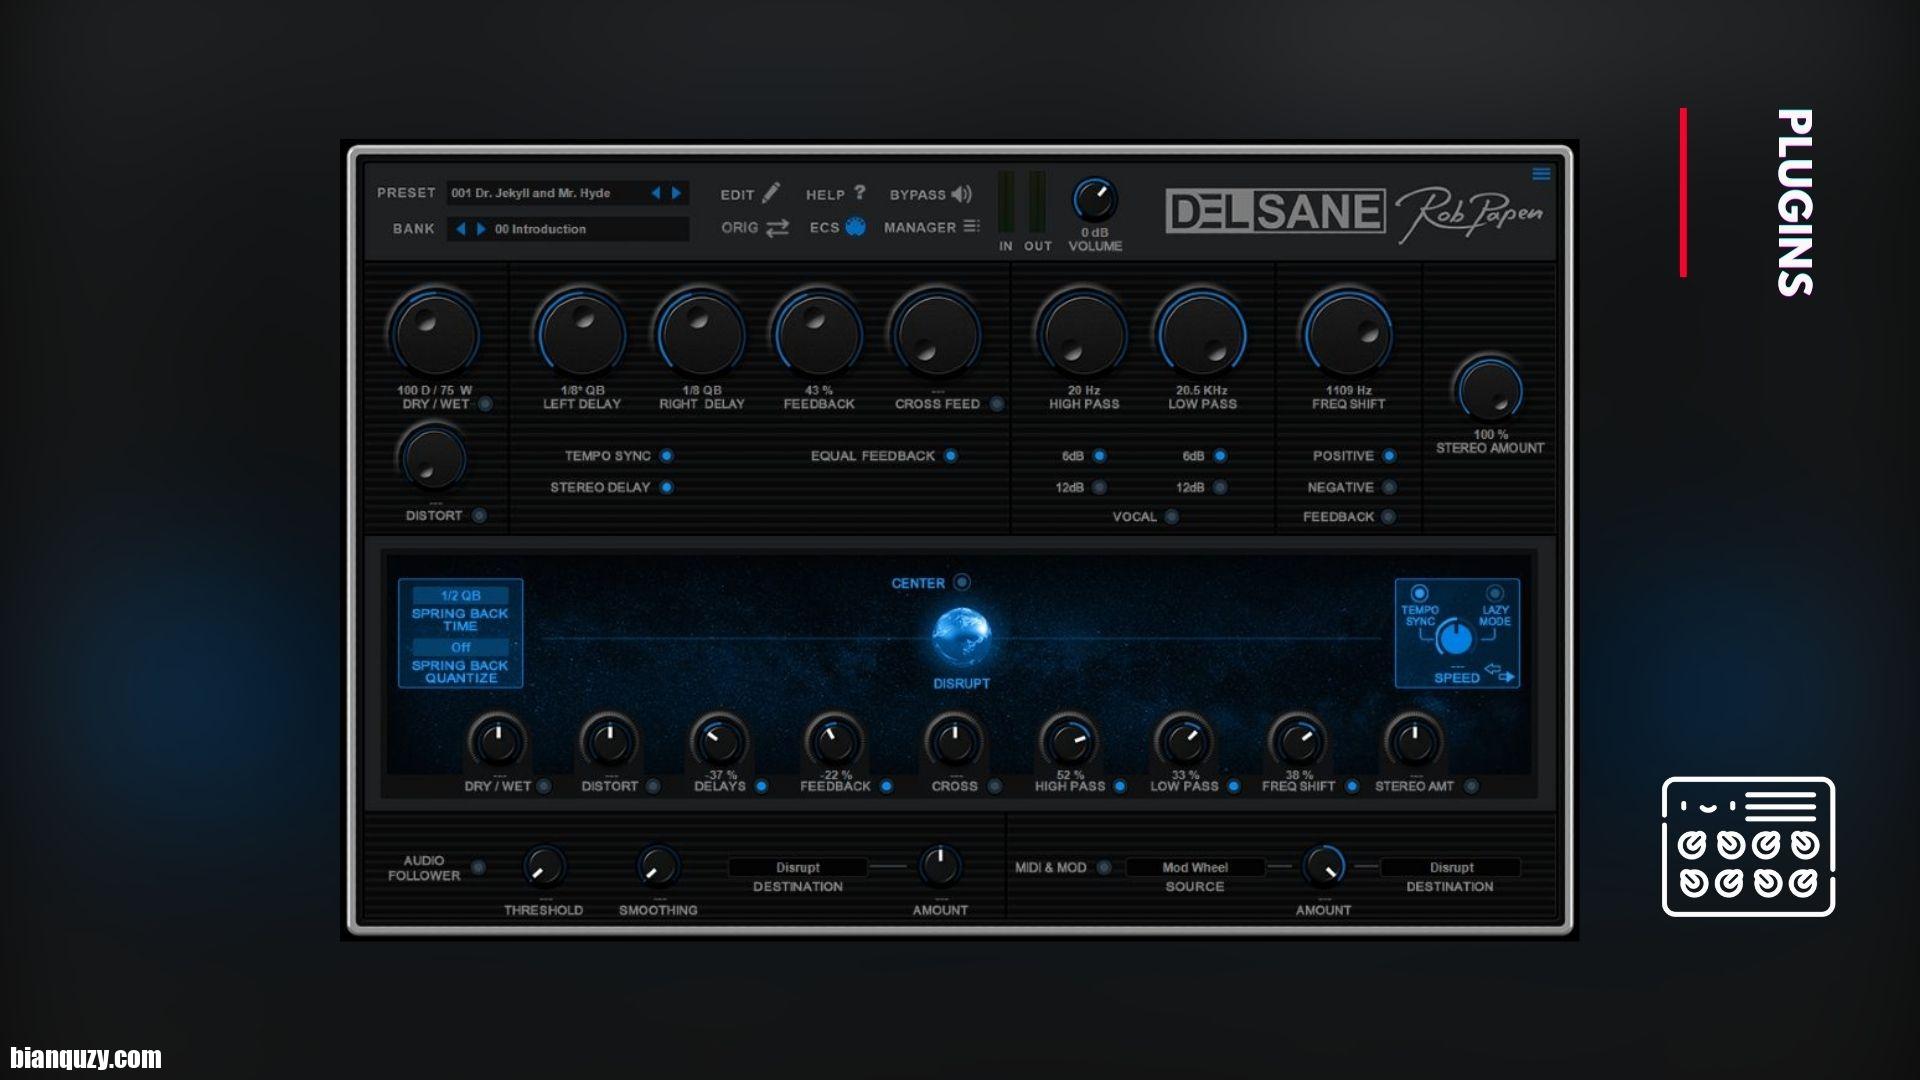This screenshot has height=1080, width=1920.
Task: Click the bianquzy.com link
Action: tap(86, 1057)
